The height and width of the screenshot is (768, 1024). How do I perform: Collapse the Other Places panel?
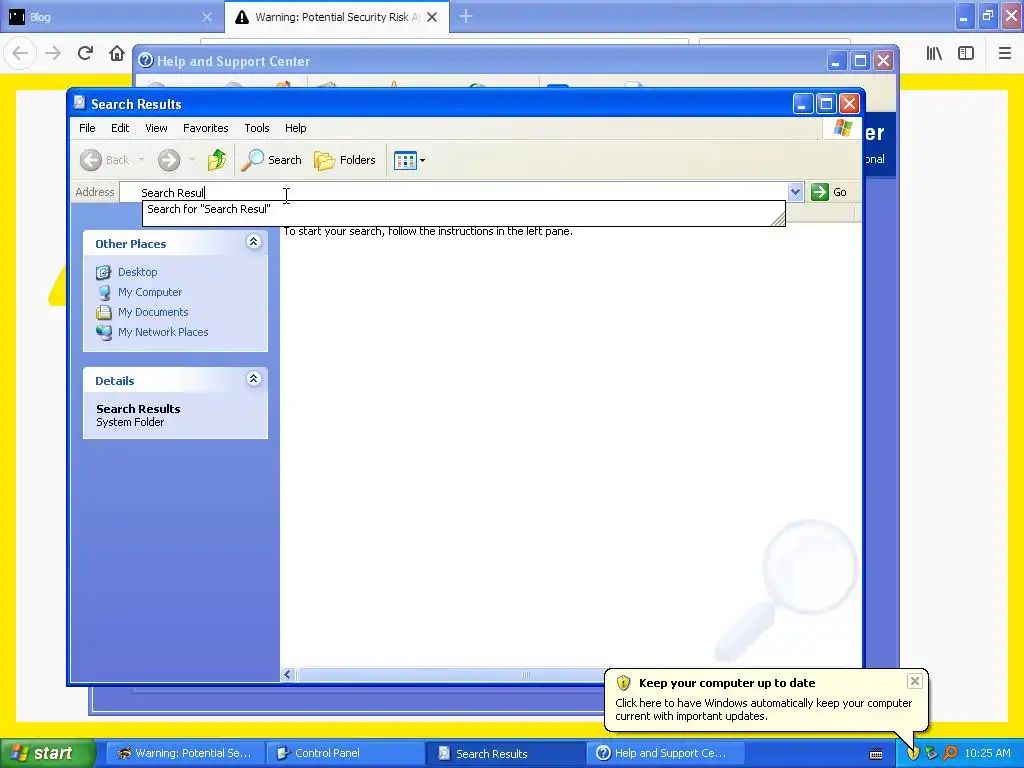point(253,242)
